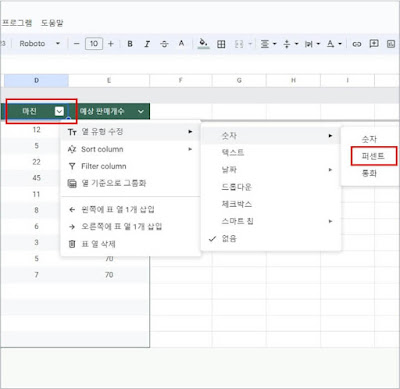Select cell with value 45
Screen dimensions: 400x389
pyautogui.click(x=36, y=178)
